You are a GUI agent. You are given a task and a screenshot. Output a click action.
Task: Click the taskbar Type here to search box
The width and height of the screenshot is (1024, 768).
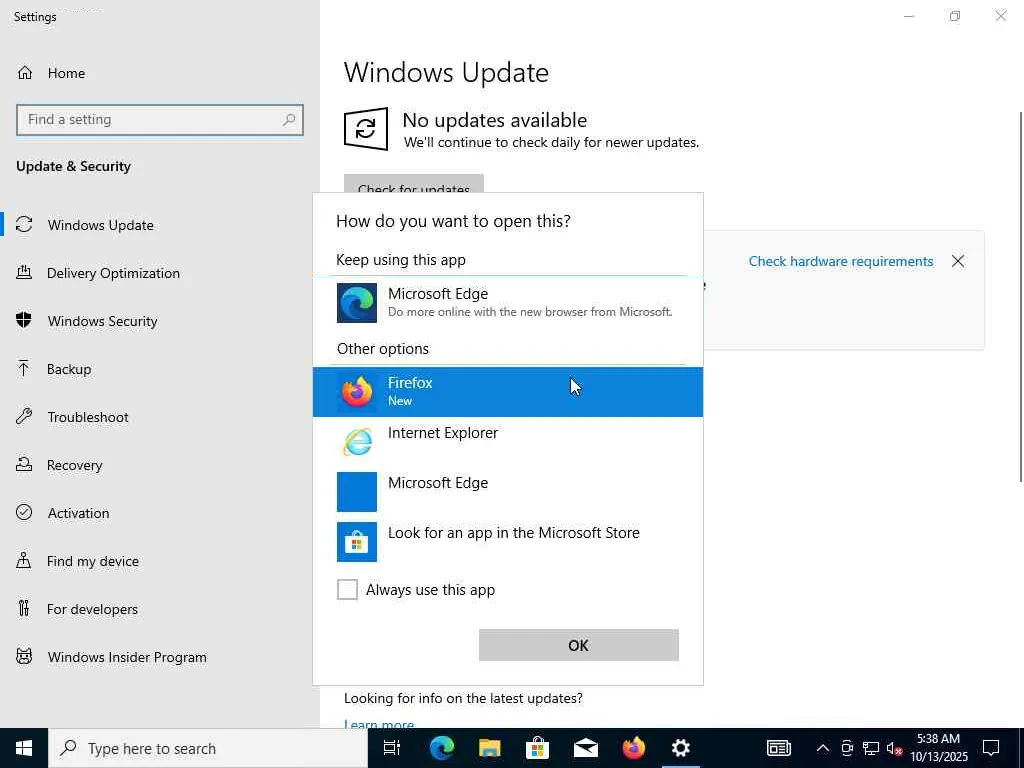click(x=208, y=748)
